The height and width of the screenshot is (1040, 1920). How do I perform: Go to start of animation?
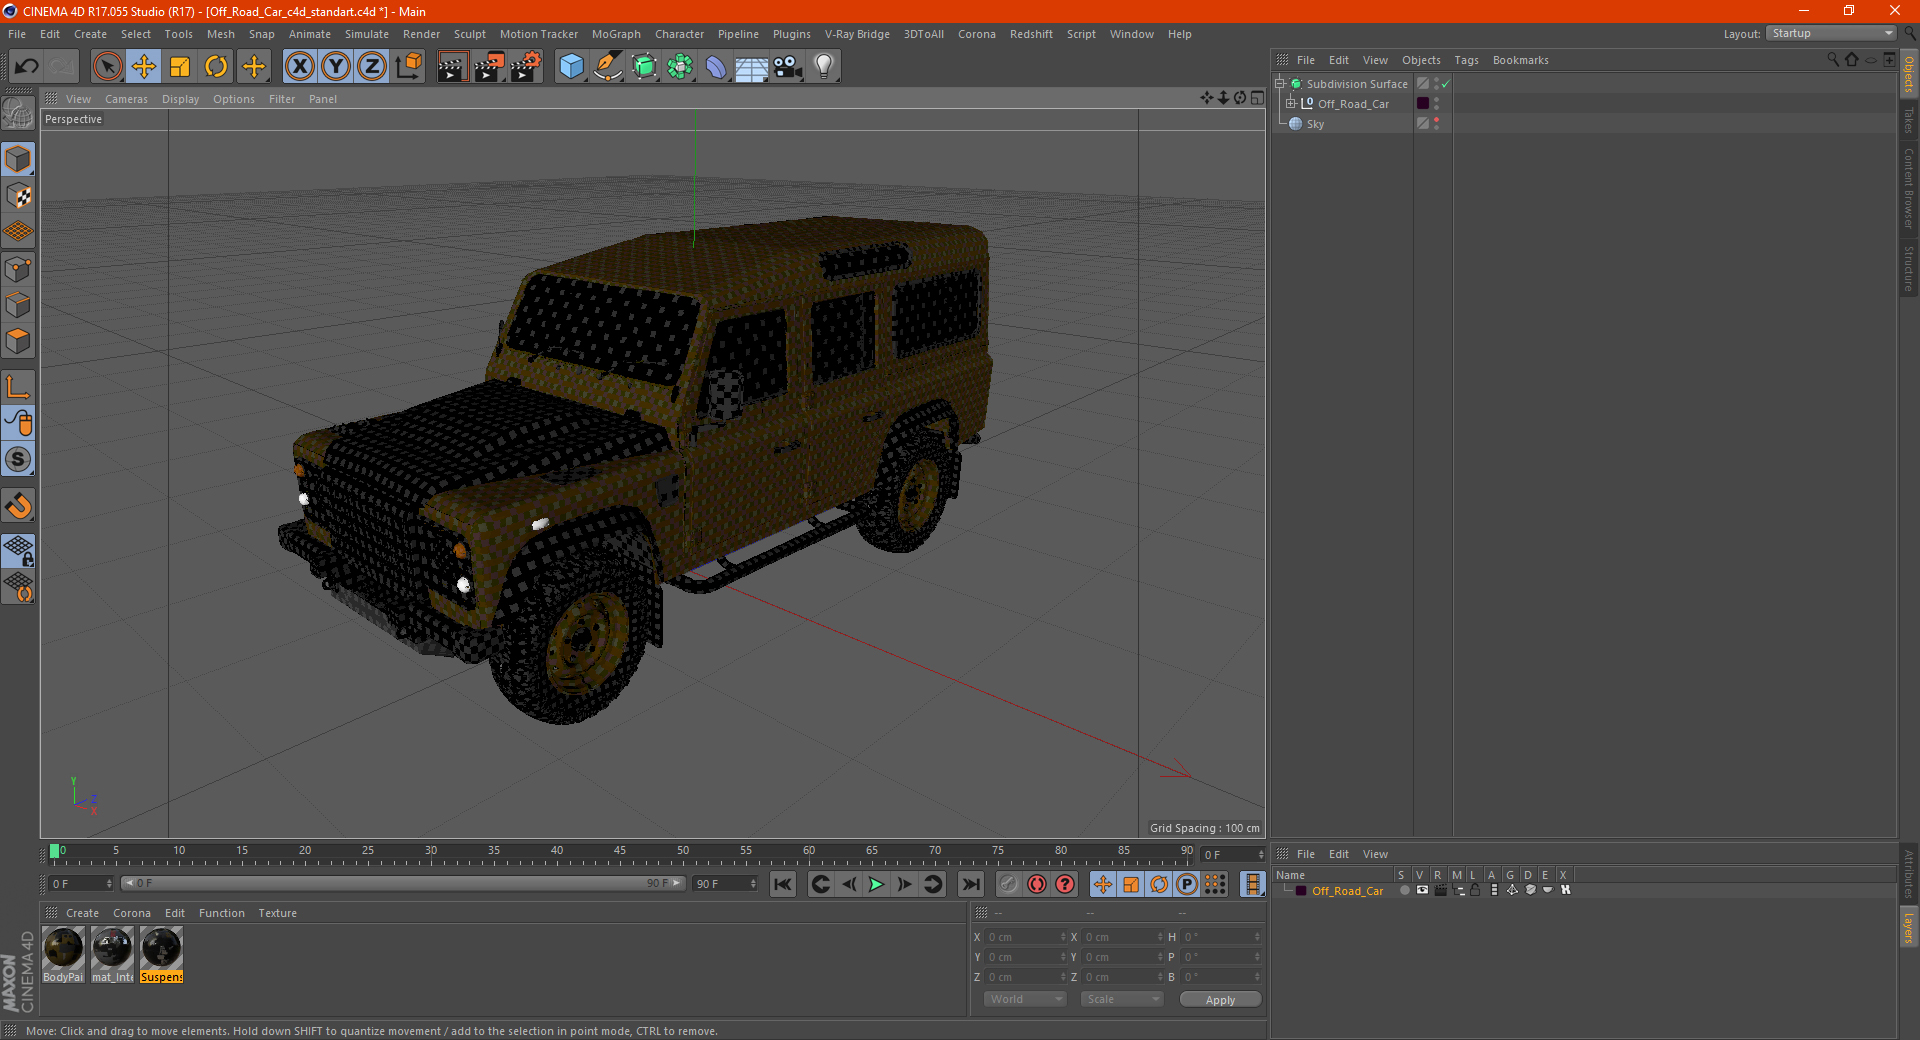click(x=783, y=884)
